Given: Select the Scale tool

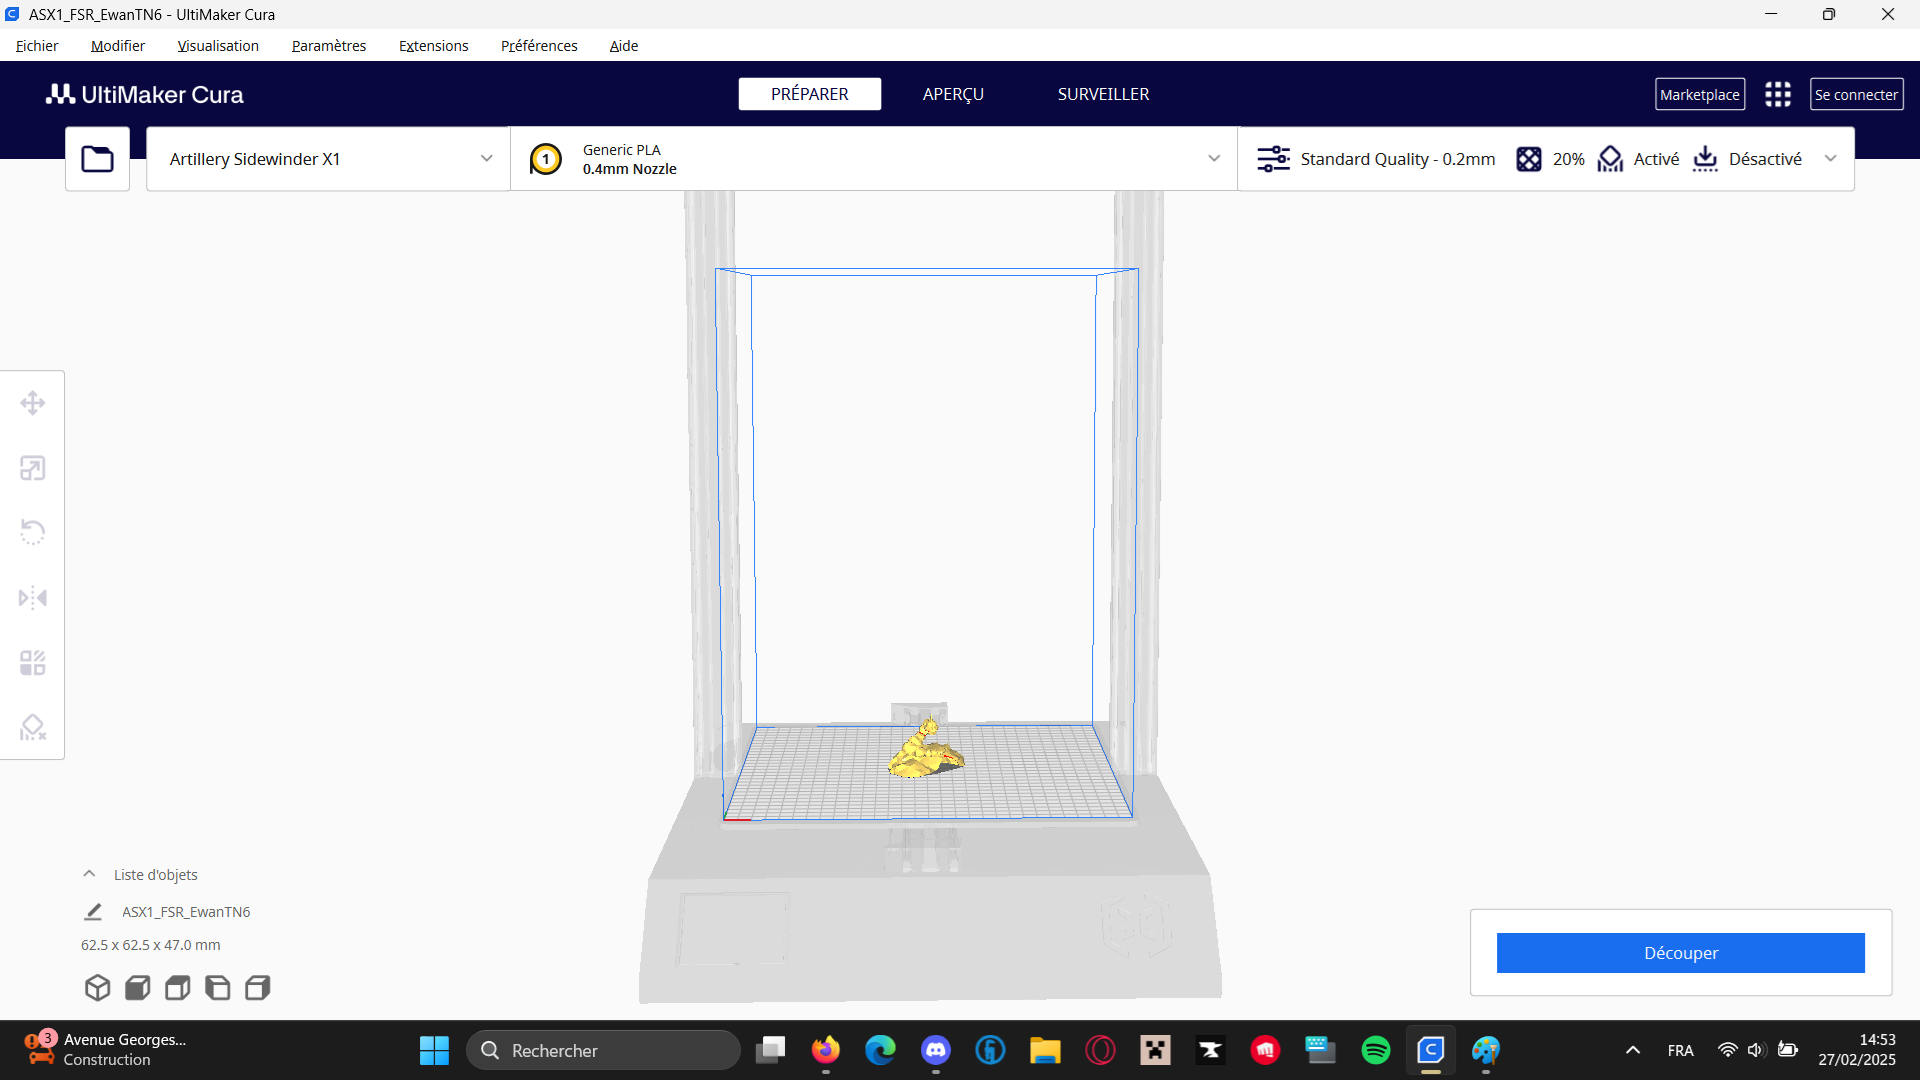Looking at the screenshot, I should 32,468.
